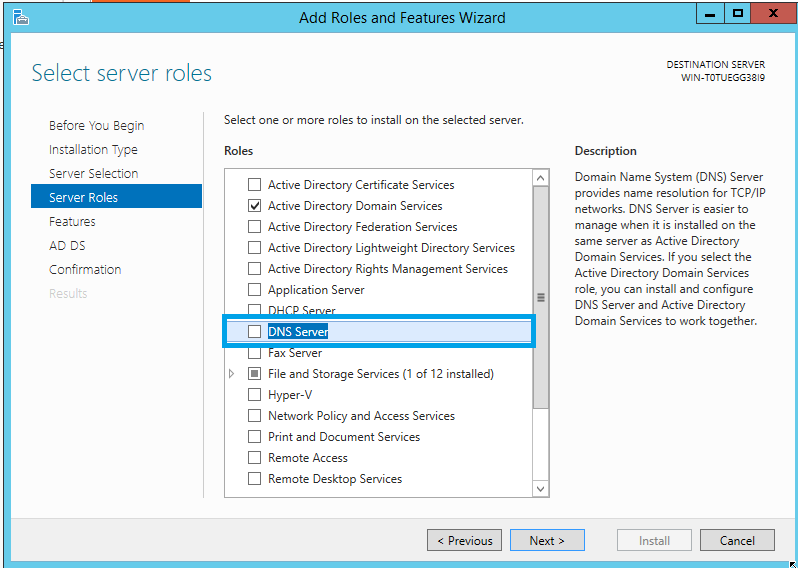Screen dimensions: 798x568
Task: Select the Fax Server label
Action: (295, 353)
